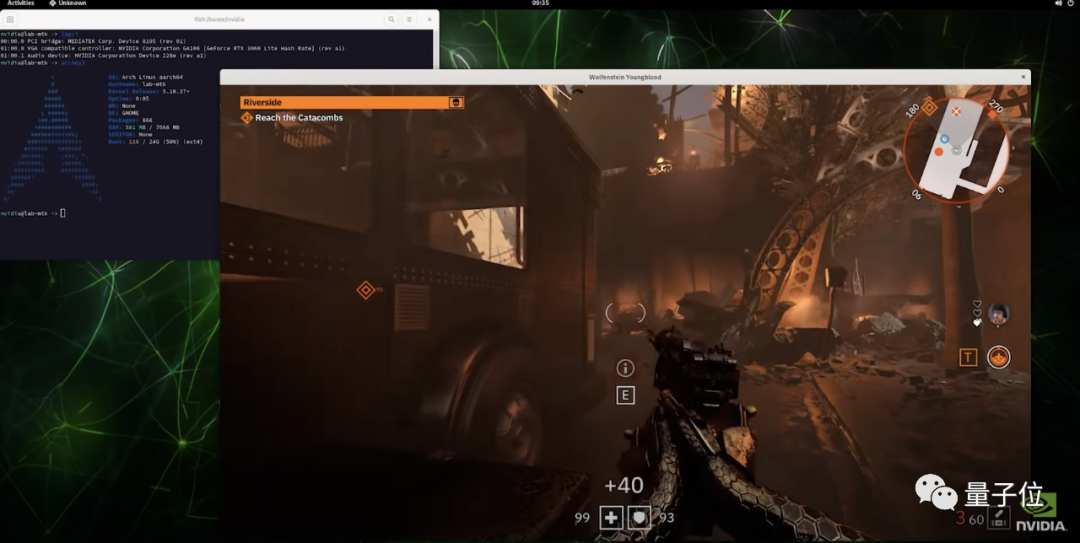The height and width of the screenshot is (543, 1080).
Task: Click the GeForce RTX 3060 line in terminal
Action: [x=172, y=48]
